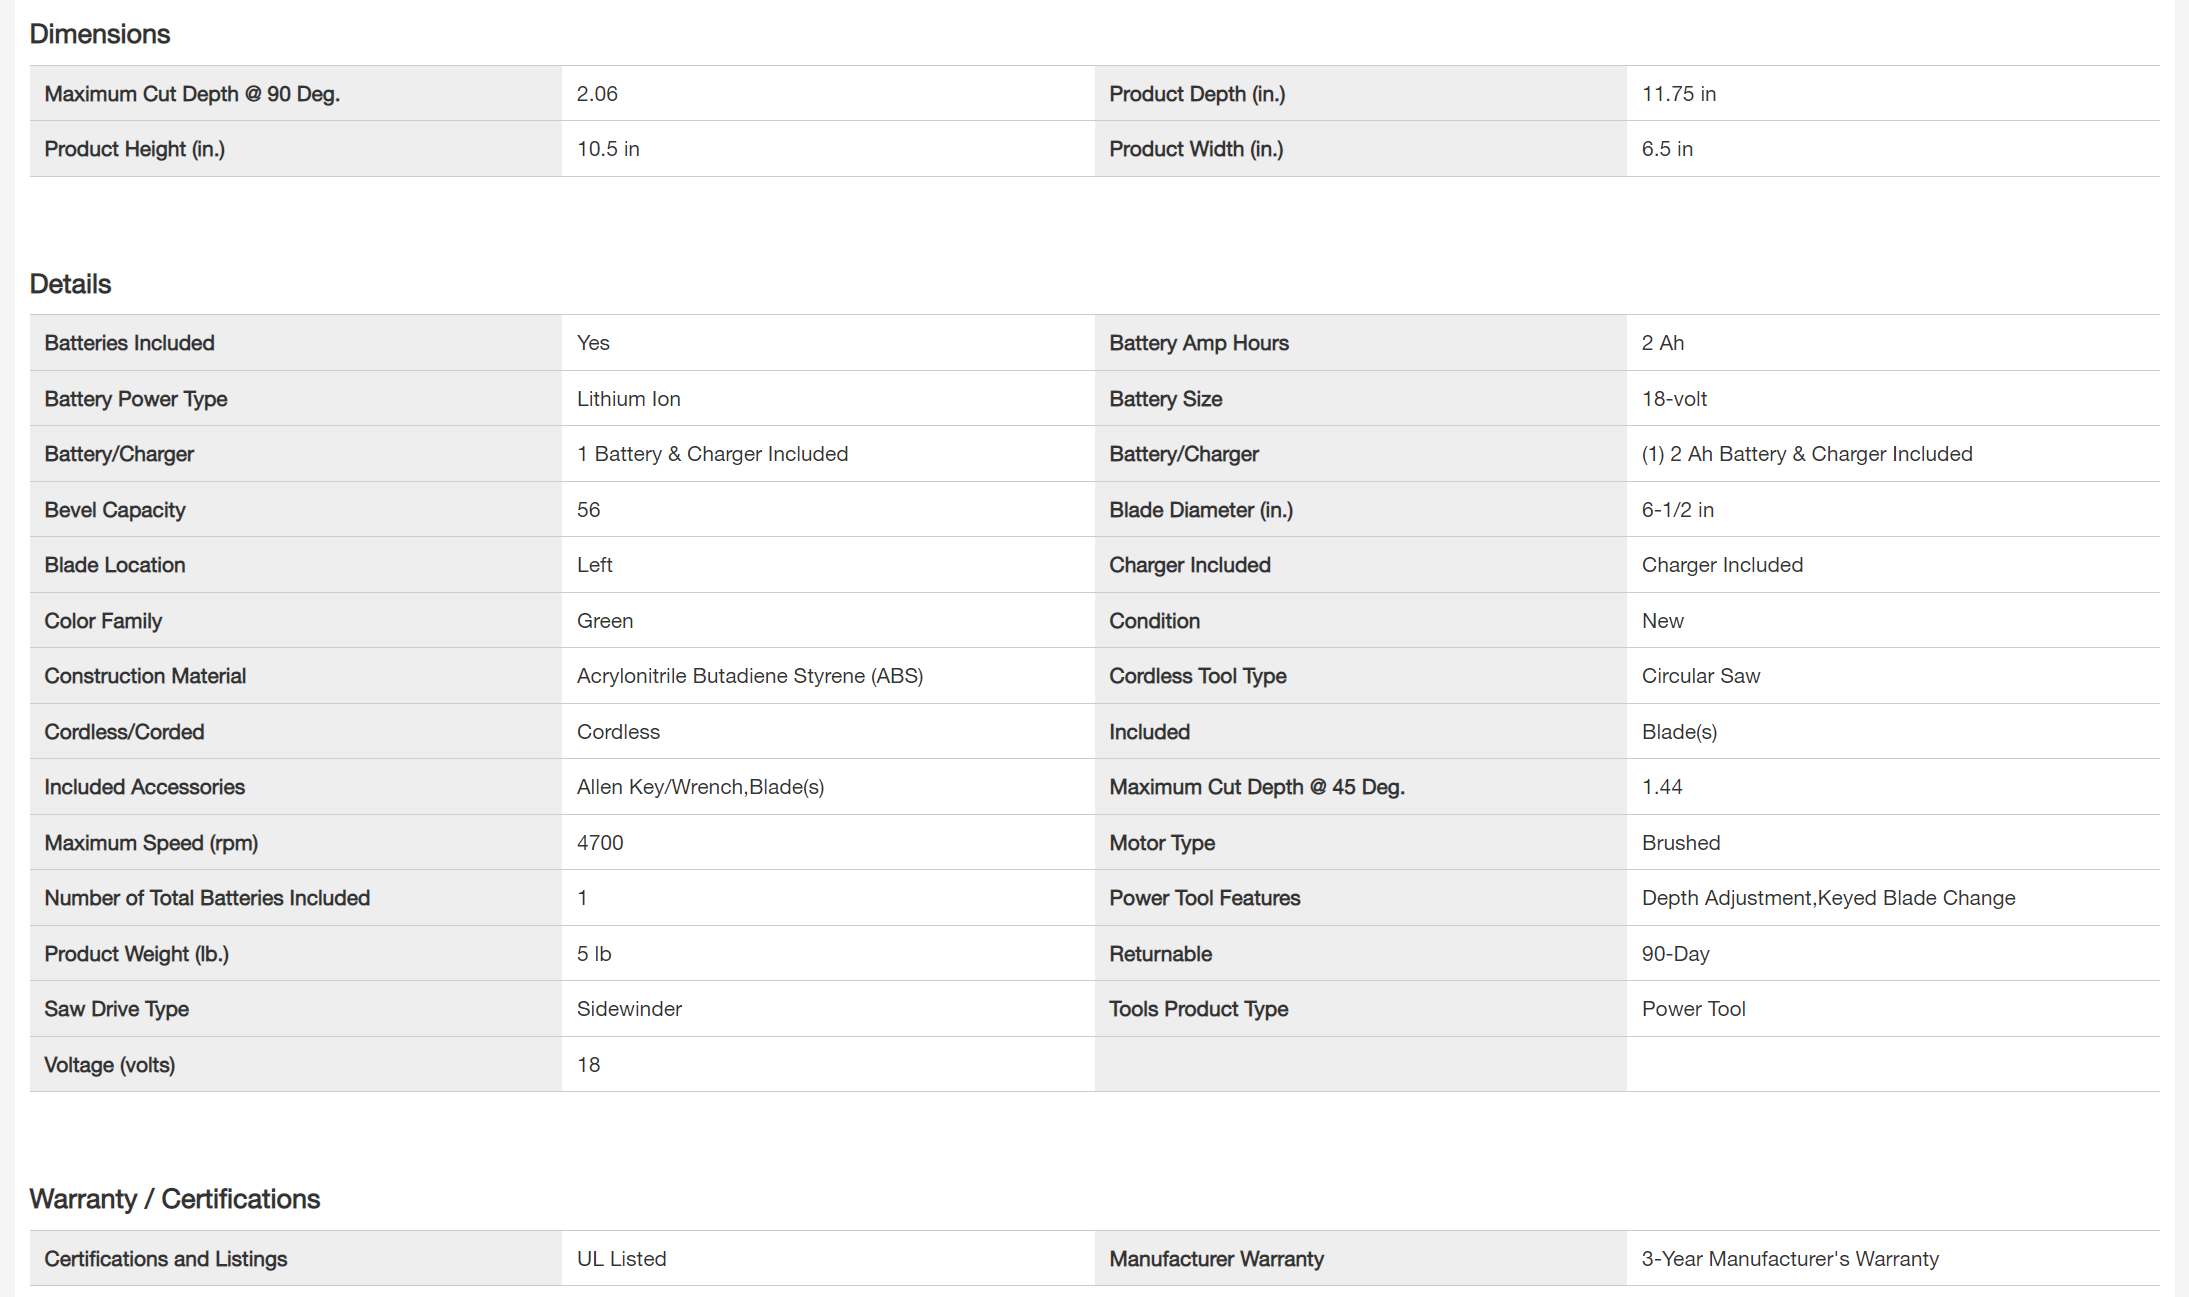Select the Battery Amp Hours label

[1198, 343]
